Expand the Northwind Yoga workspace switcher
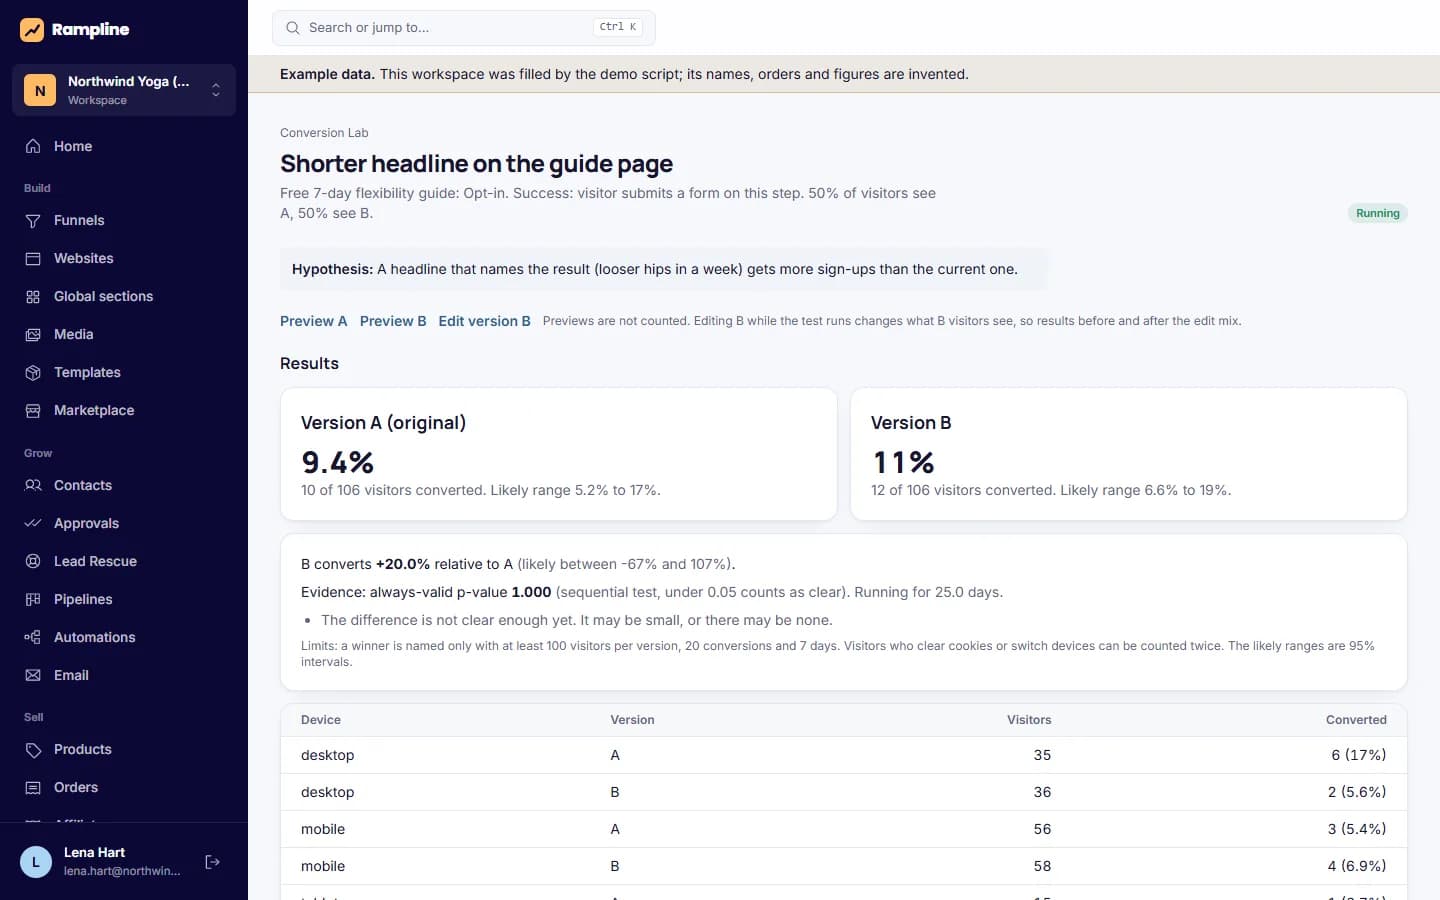This screenshot has height=900, width=1440. [x=124, y=90]
